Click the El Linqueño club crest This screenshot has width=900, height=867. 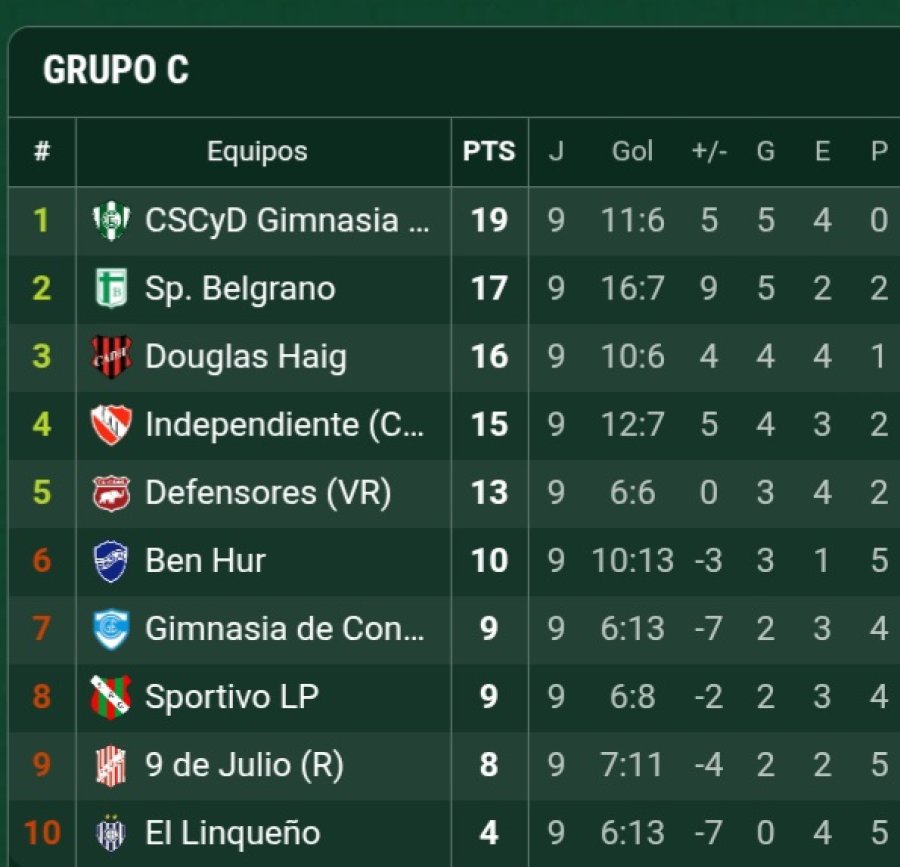111,832
